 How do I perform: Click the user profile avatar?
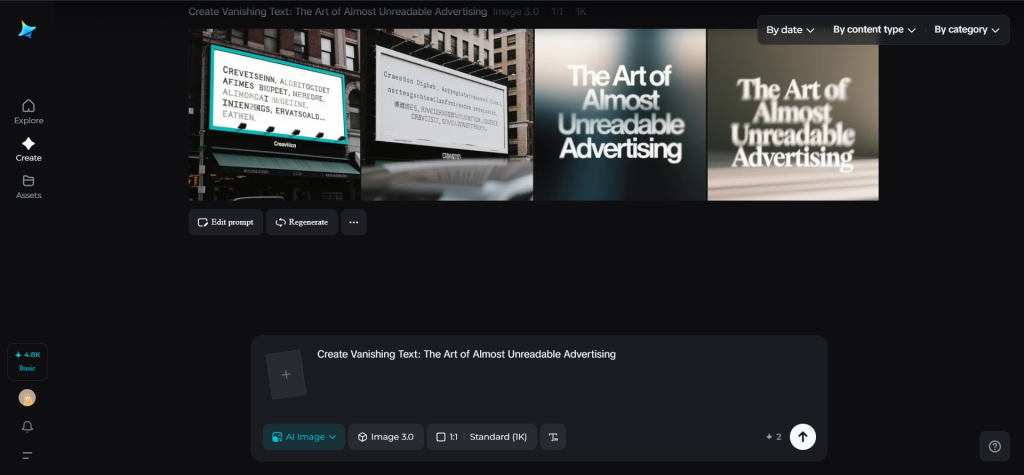pos(27,398)
